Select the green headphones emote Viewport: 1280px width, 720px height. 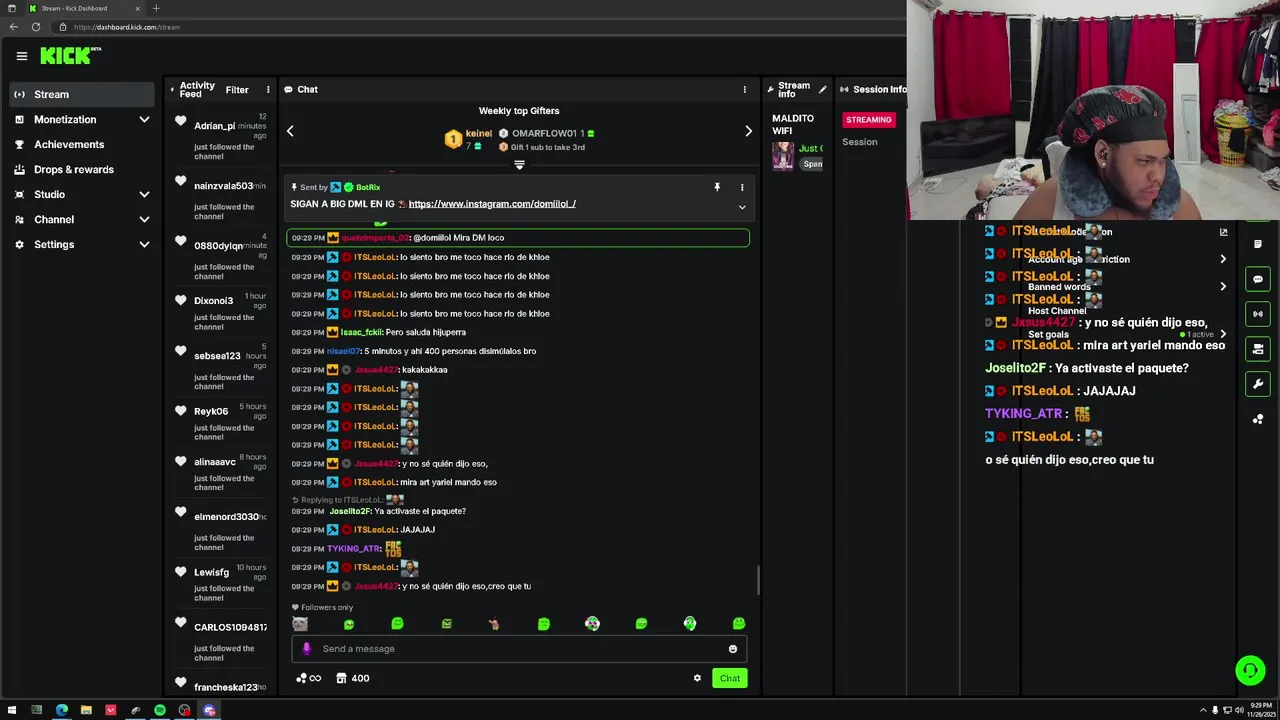pyautogui.click(x=690, y=624)
